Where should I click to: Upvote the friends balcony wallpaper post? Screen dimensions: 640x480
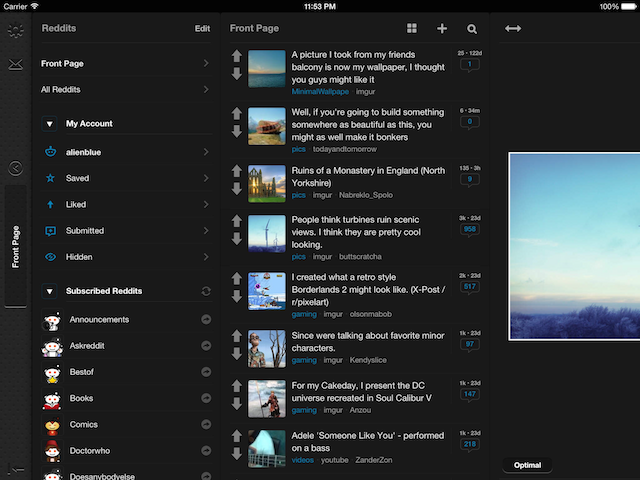click(237, 56)
